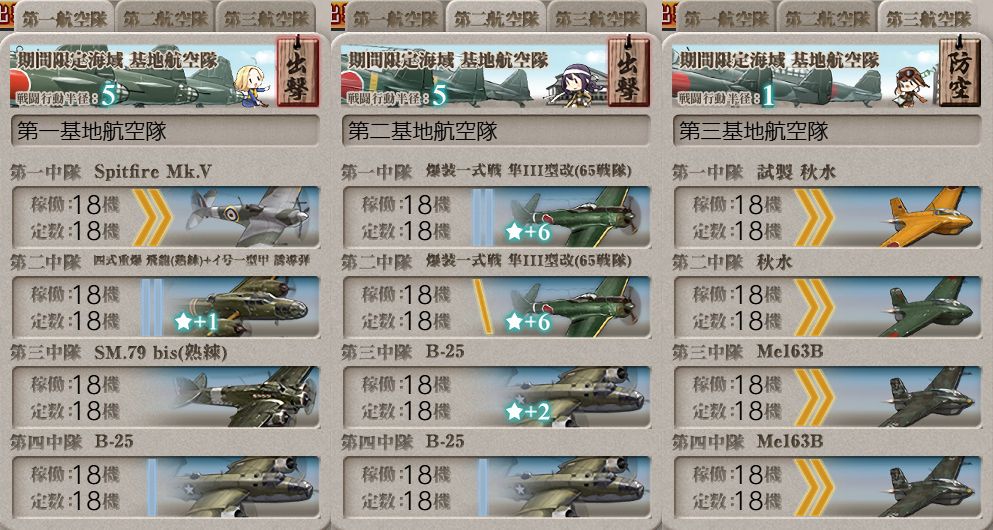Viewport: 993px width, 530px height.
Task: Open 第一航空隊 tab in middle panel
Action: [393, 18]
